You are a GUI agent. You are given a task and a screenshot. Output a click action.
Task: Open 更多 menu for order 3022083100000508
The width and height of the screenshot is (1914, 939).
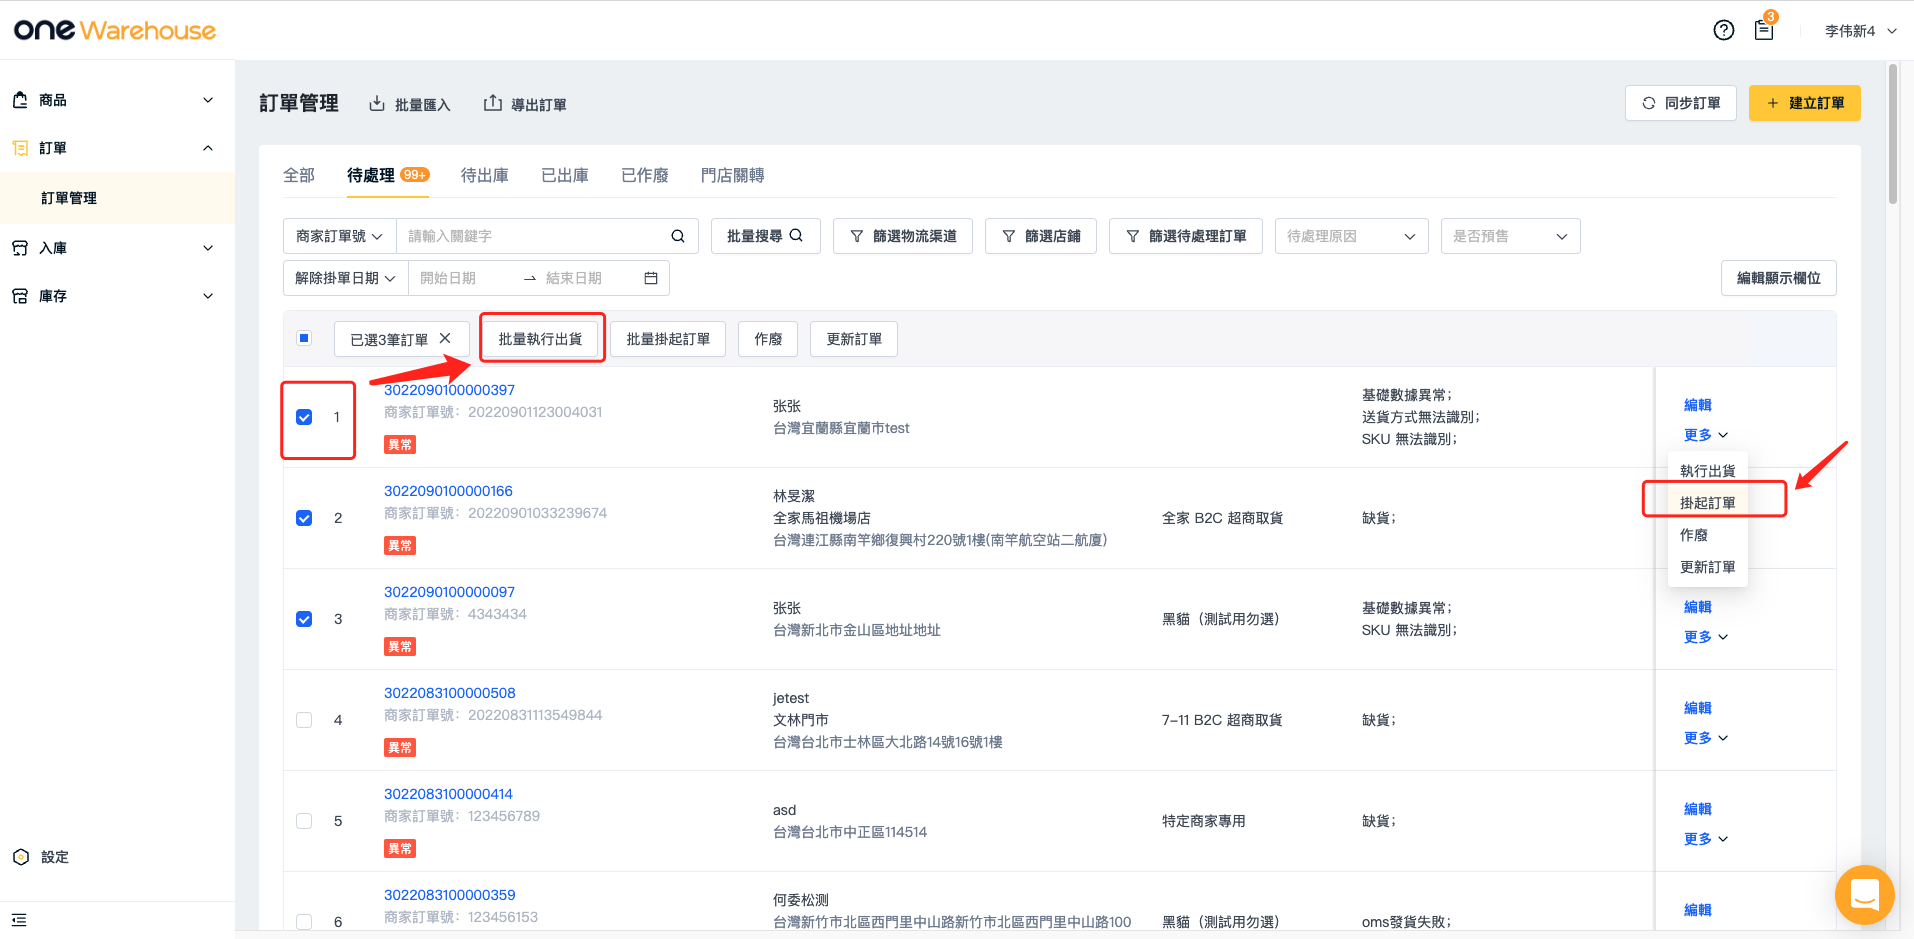(x=1706, y=738)
